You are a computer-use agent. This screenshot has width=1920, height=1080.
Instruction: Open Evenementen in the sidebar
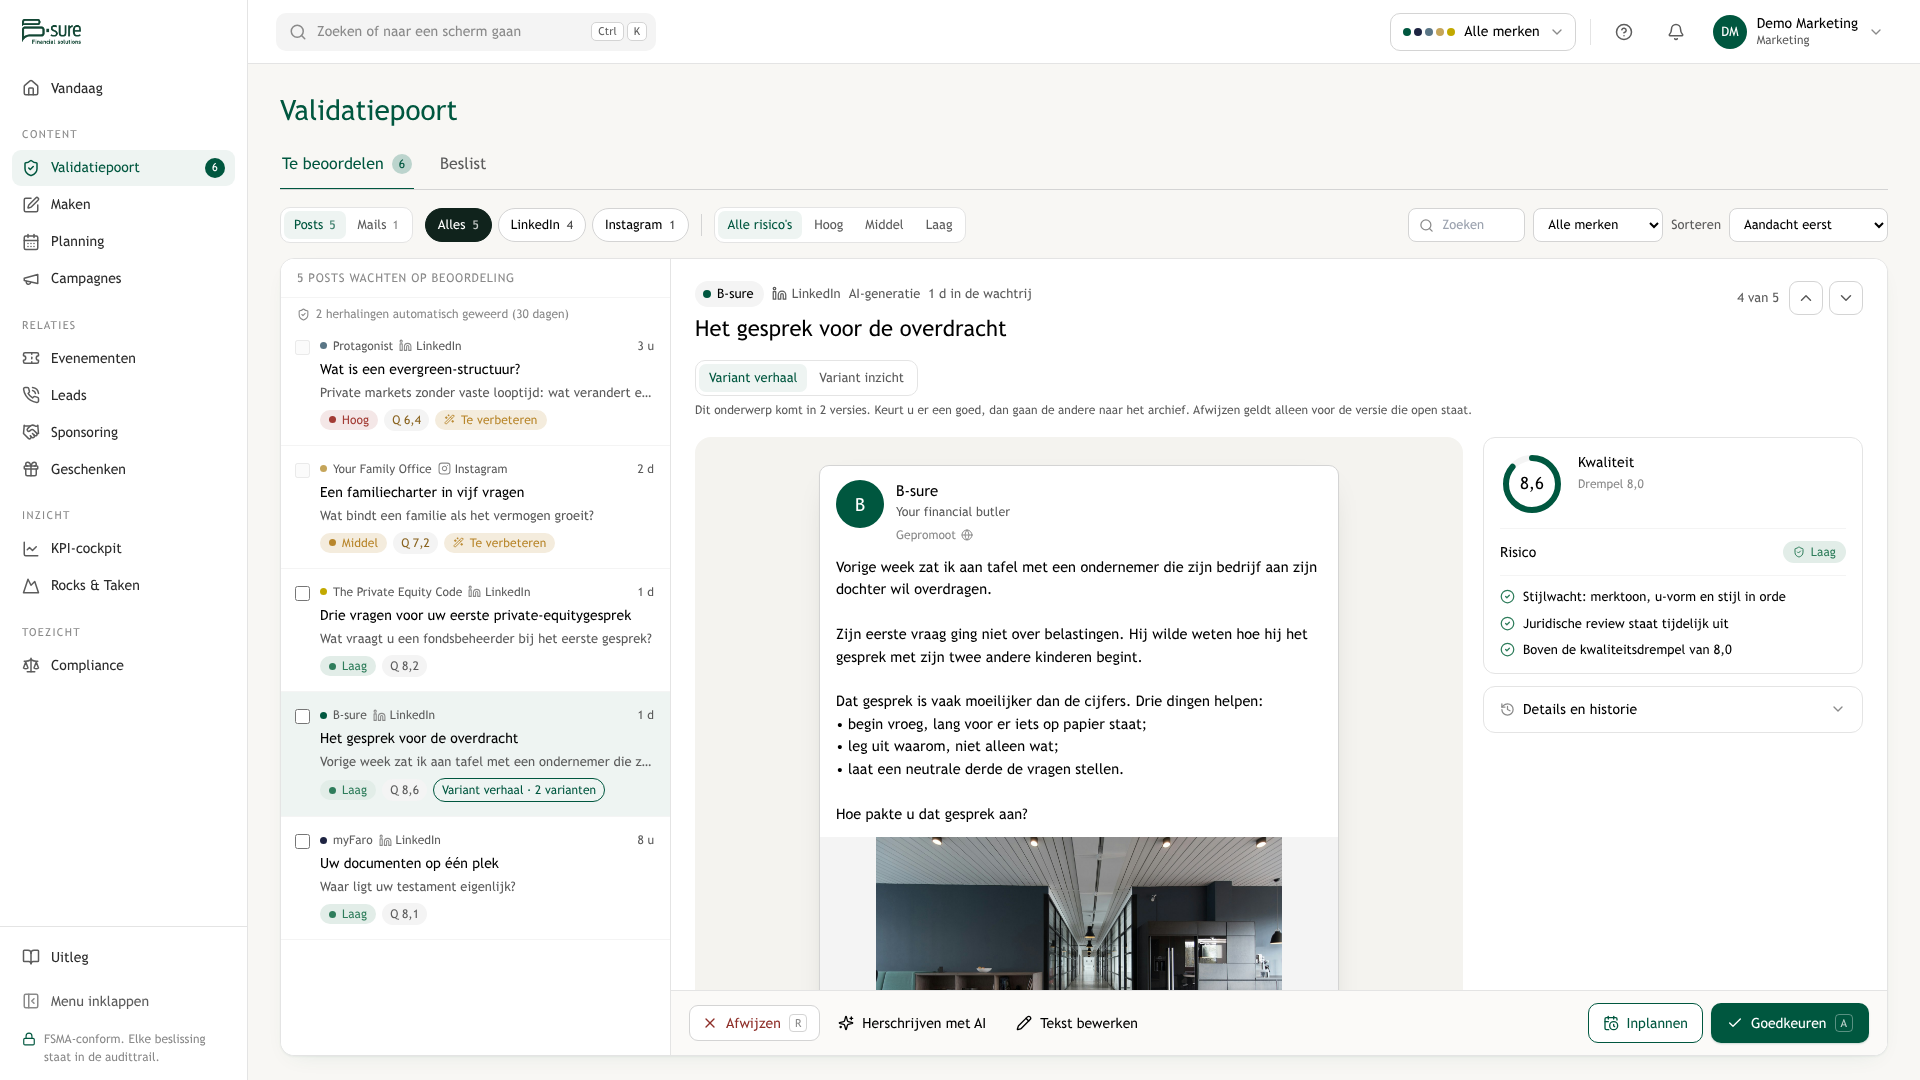click(x=123, y=358)
